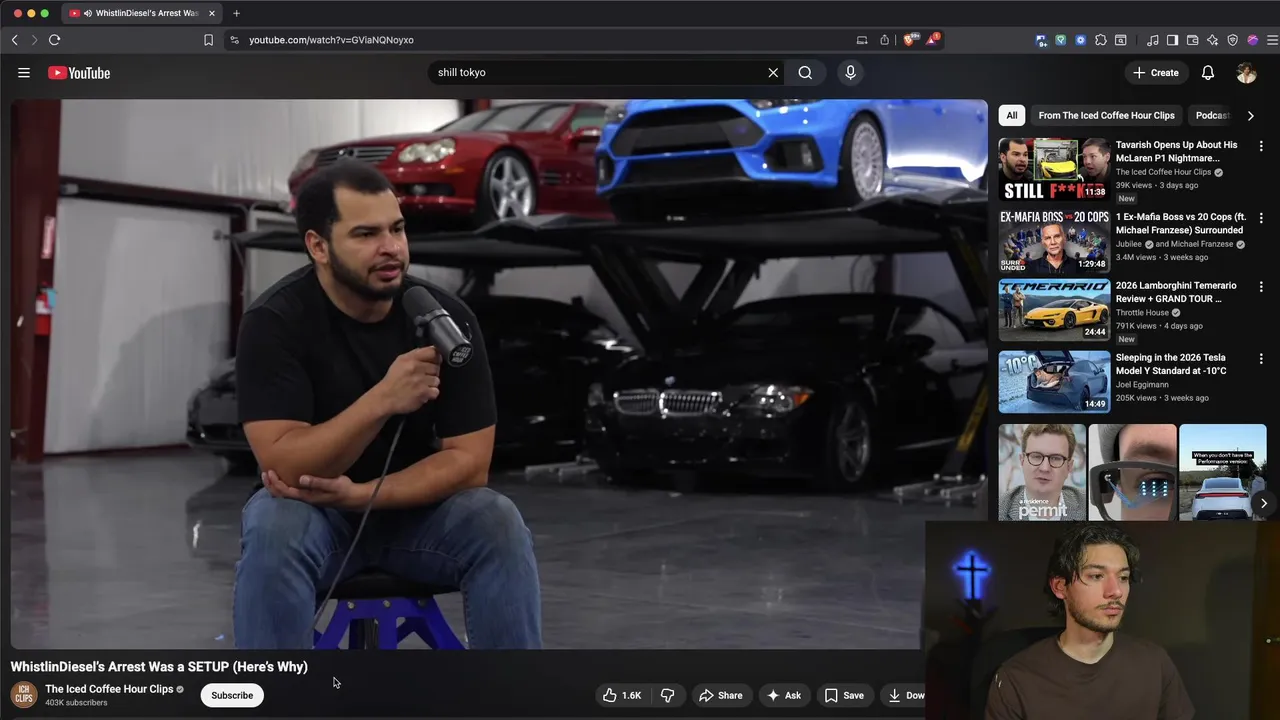Open the Brave Wallet icon

[1193, 40]
